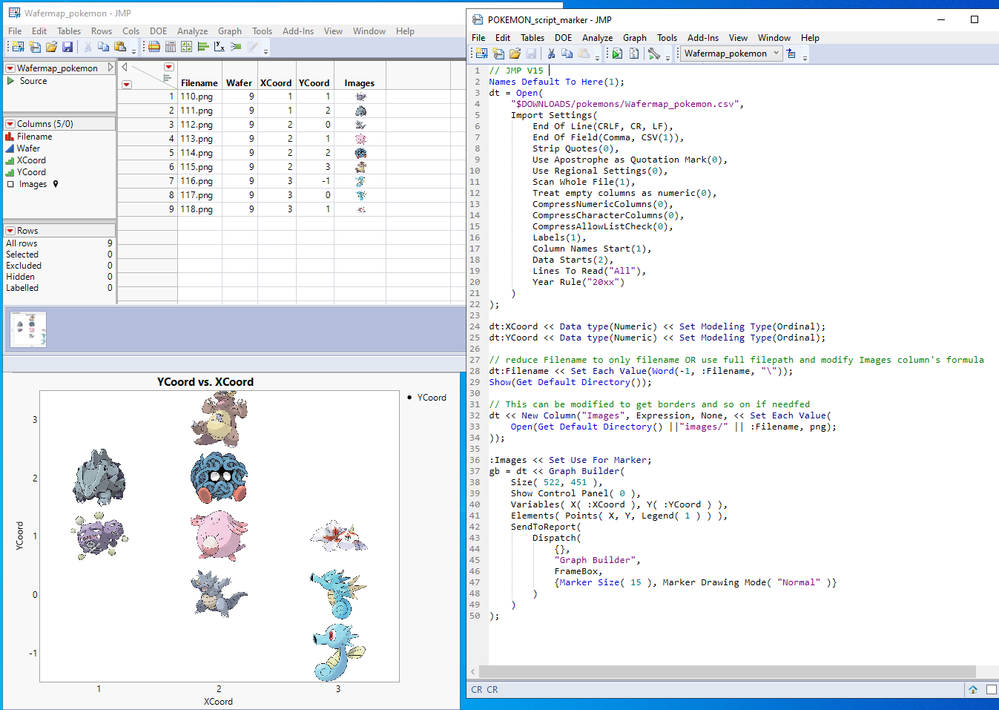Click the graph preview thumbnail in the data table
The image size is (999, 710).
click(x=27, y=328)
